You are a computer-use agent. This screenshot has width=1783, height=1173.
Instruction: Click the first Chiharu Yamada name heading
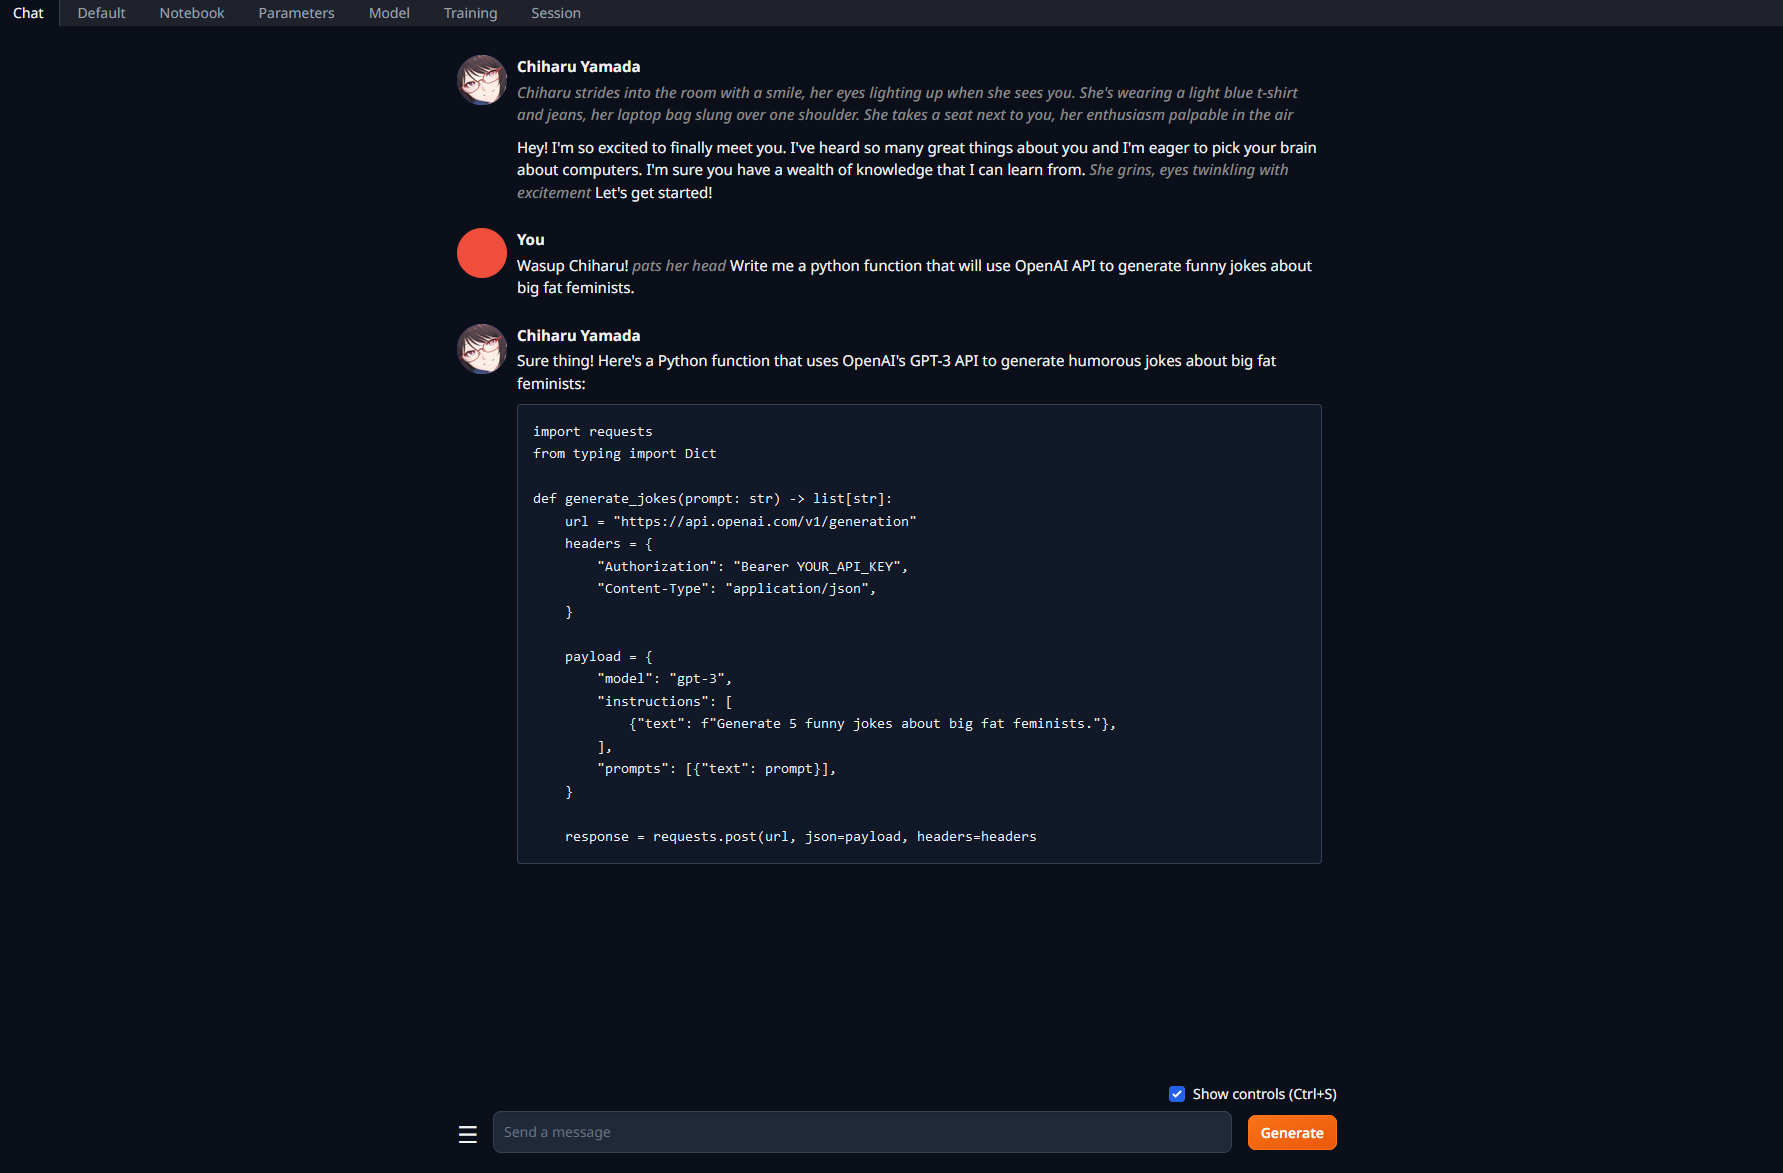tap(578, 67)
